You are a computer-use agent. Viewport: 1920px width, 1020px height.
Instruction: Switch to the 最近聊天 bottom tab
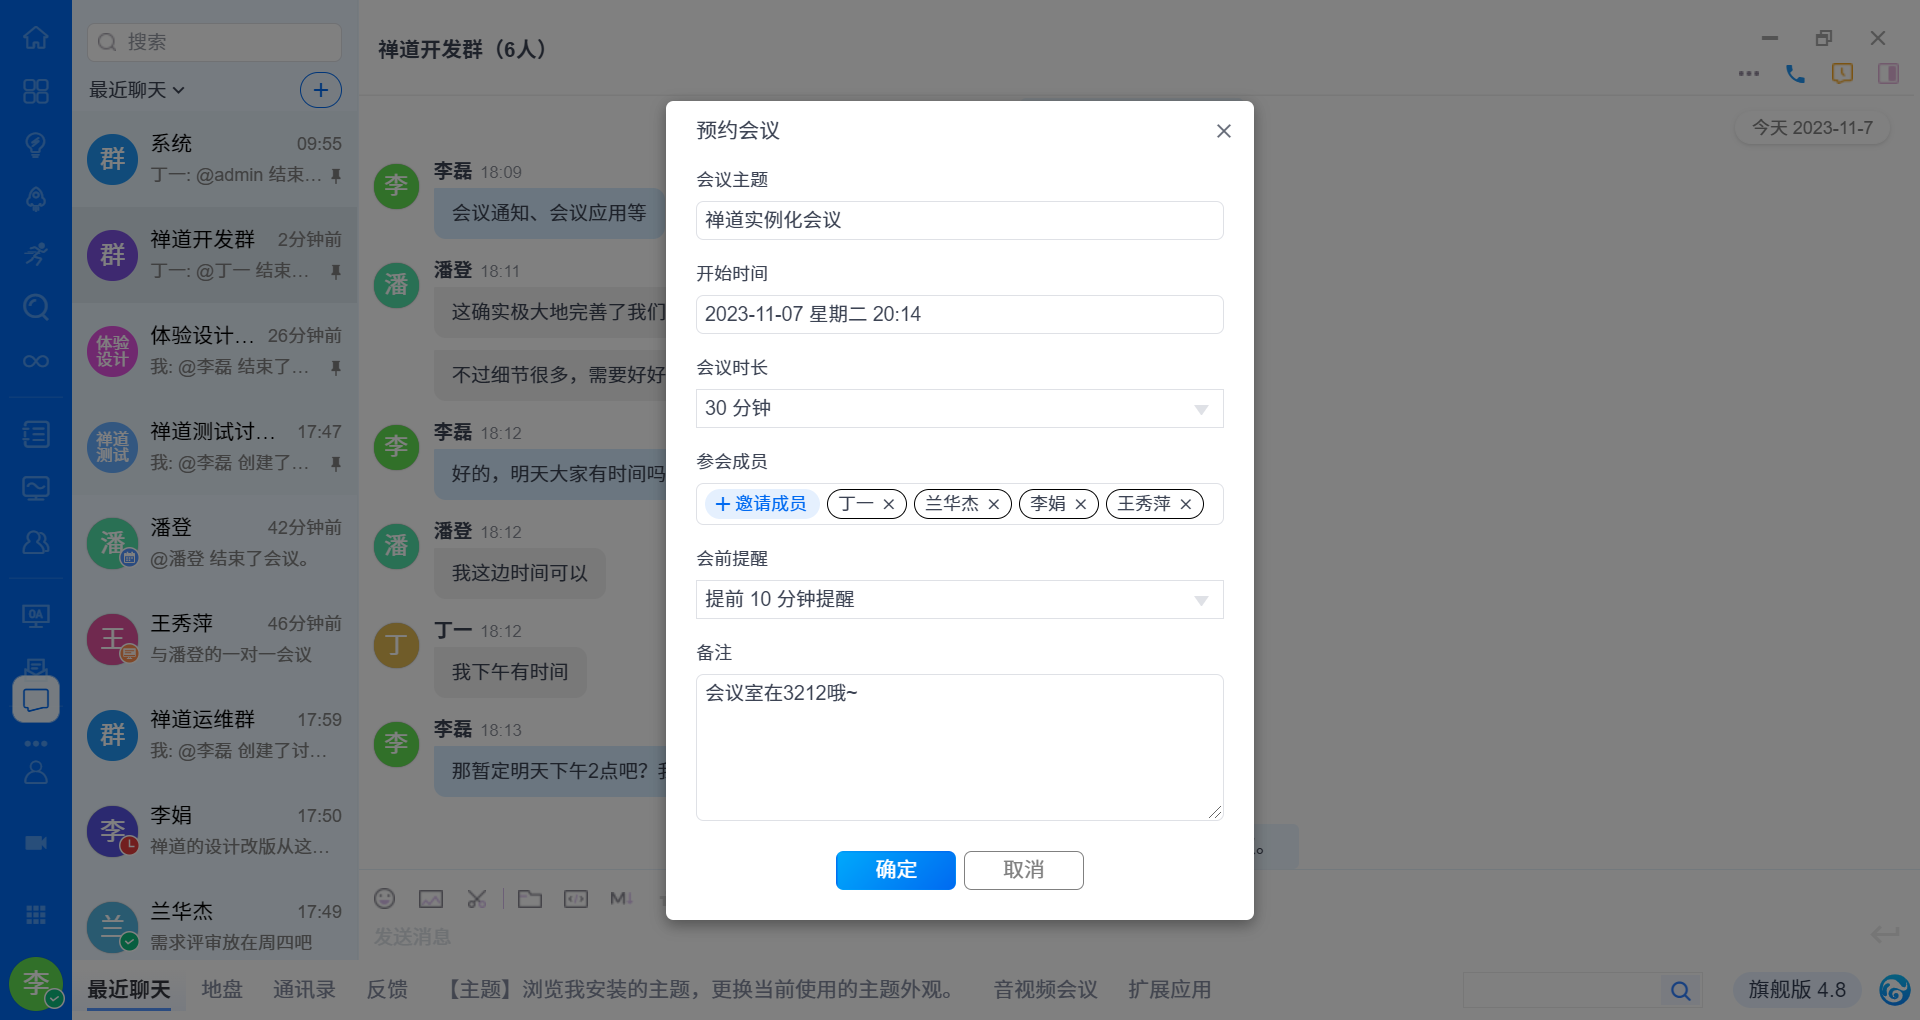pos(129,990)
